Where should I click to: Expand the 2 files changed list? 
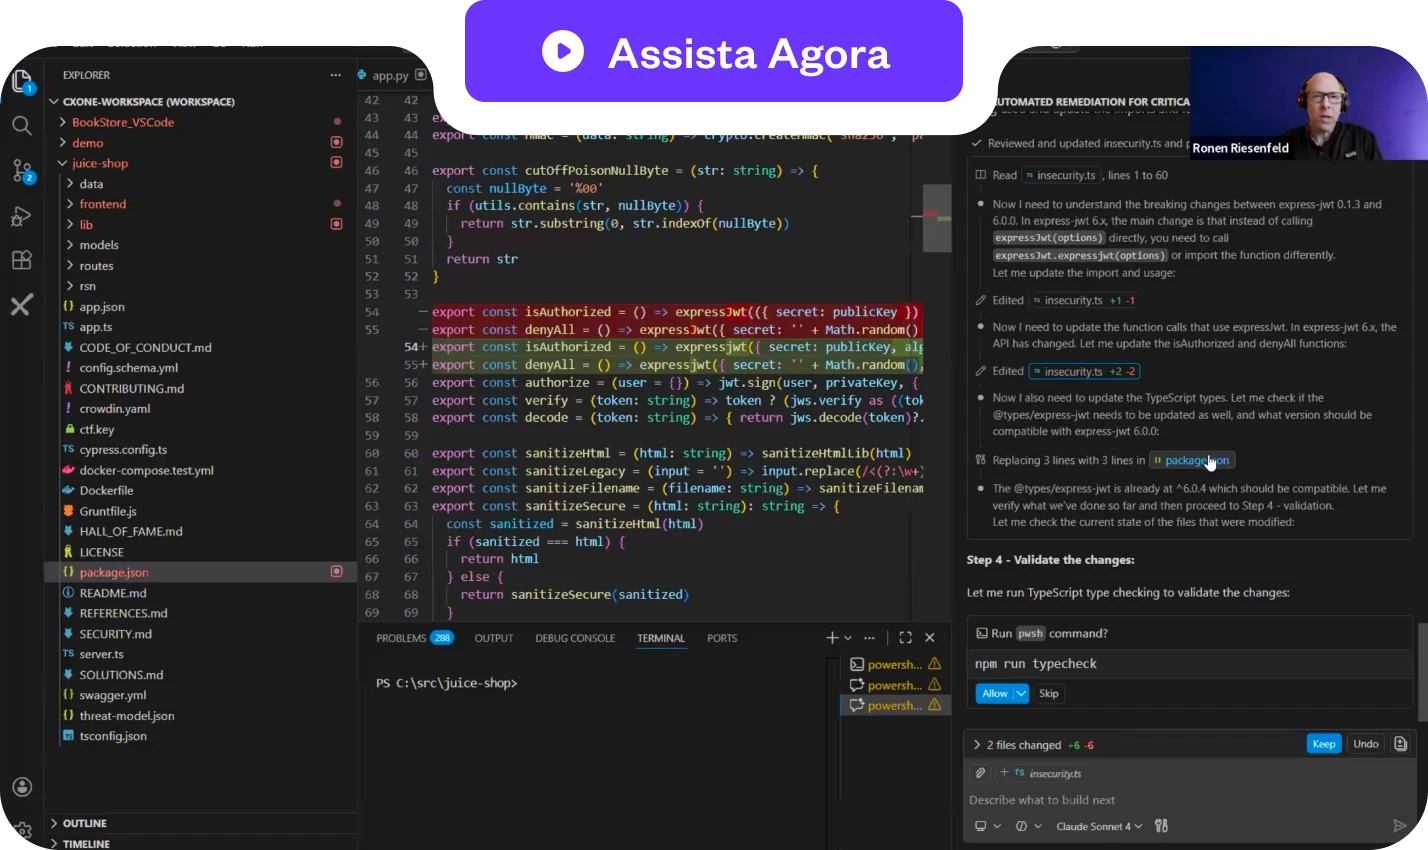click(977, 745)
